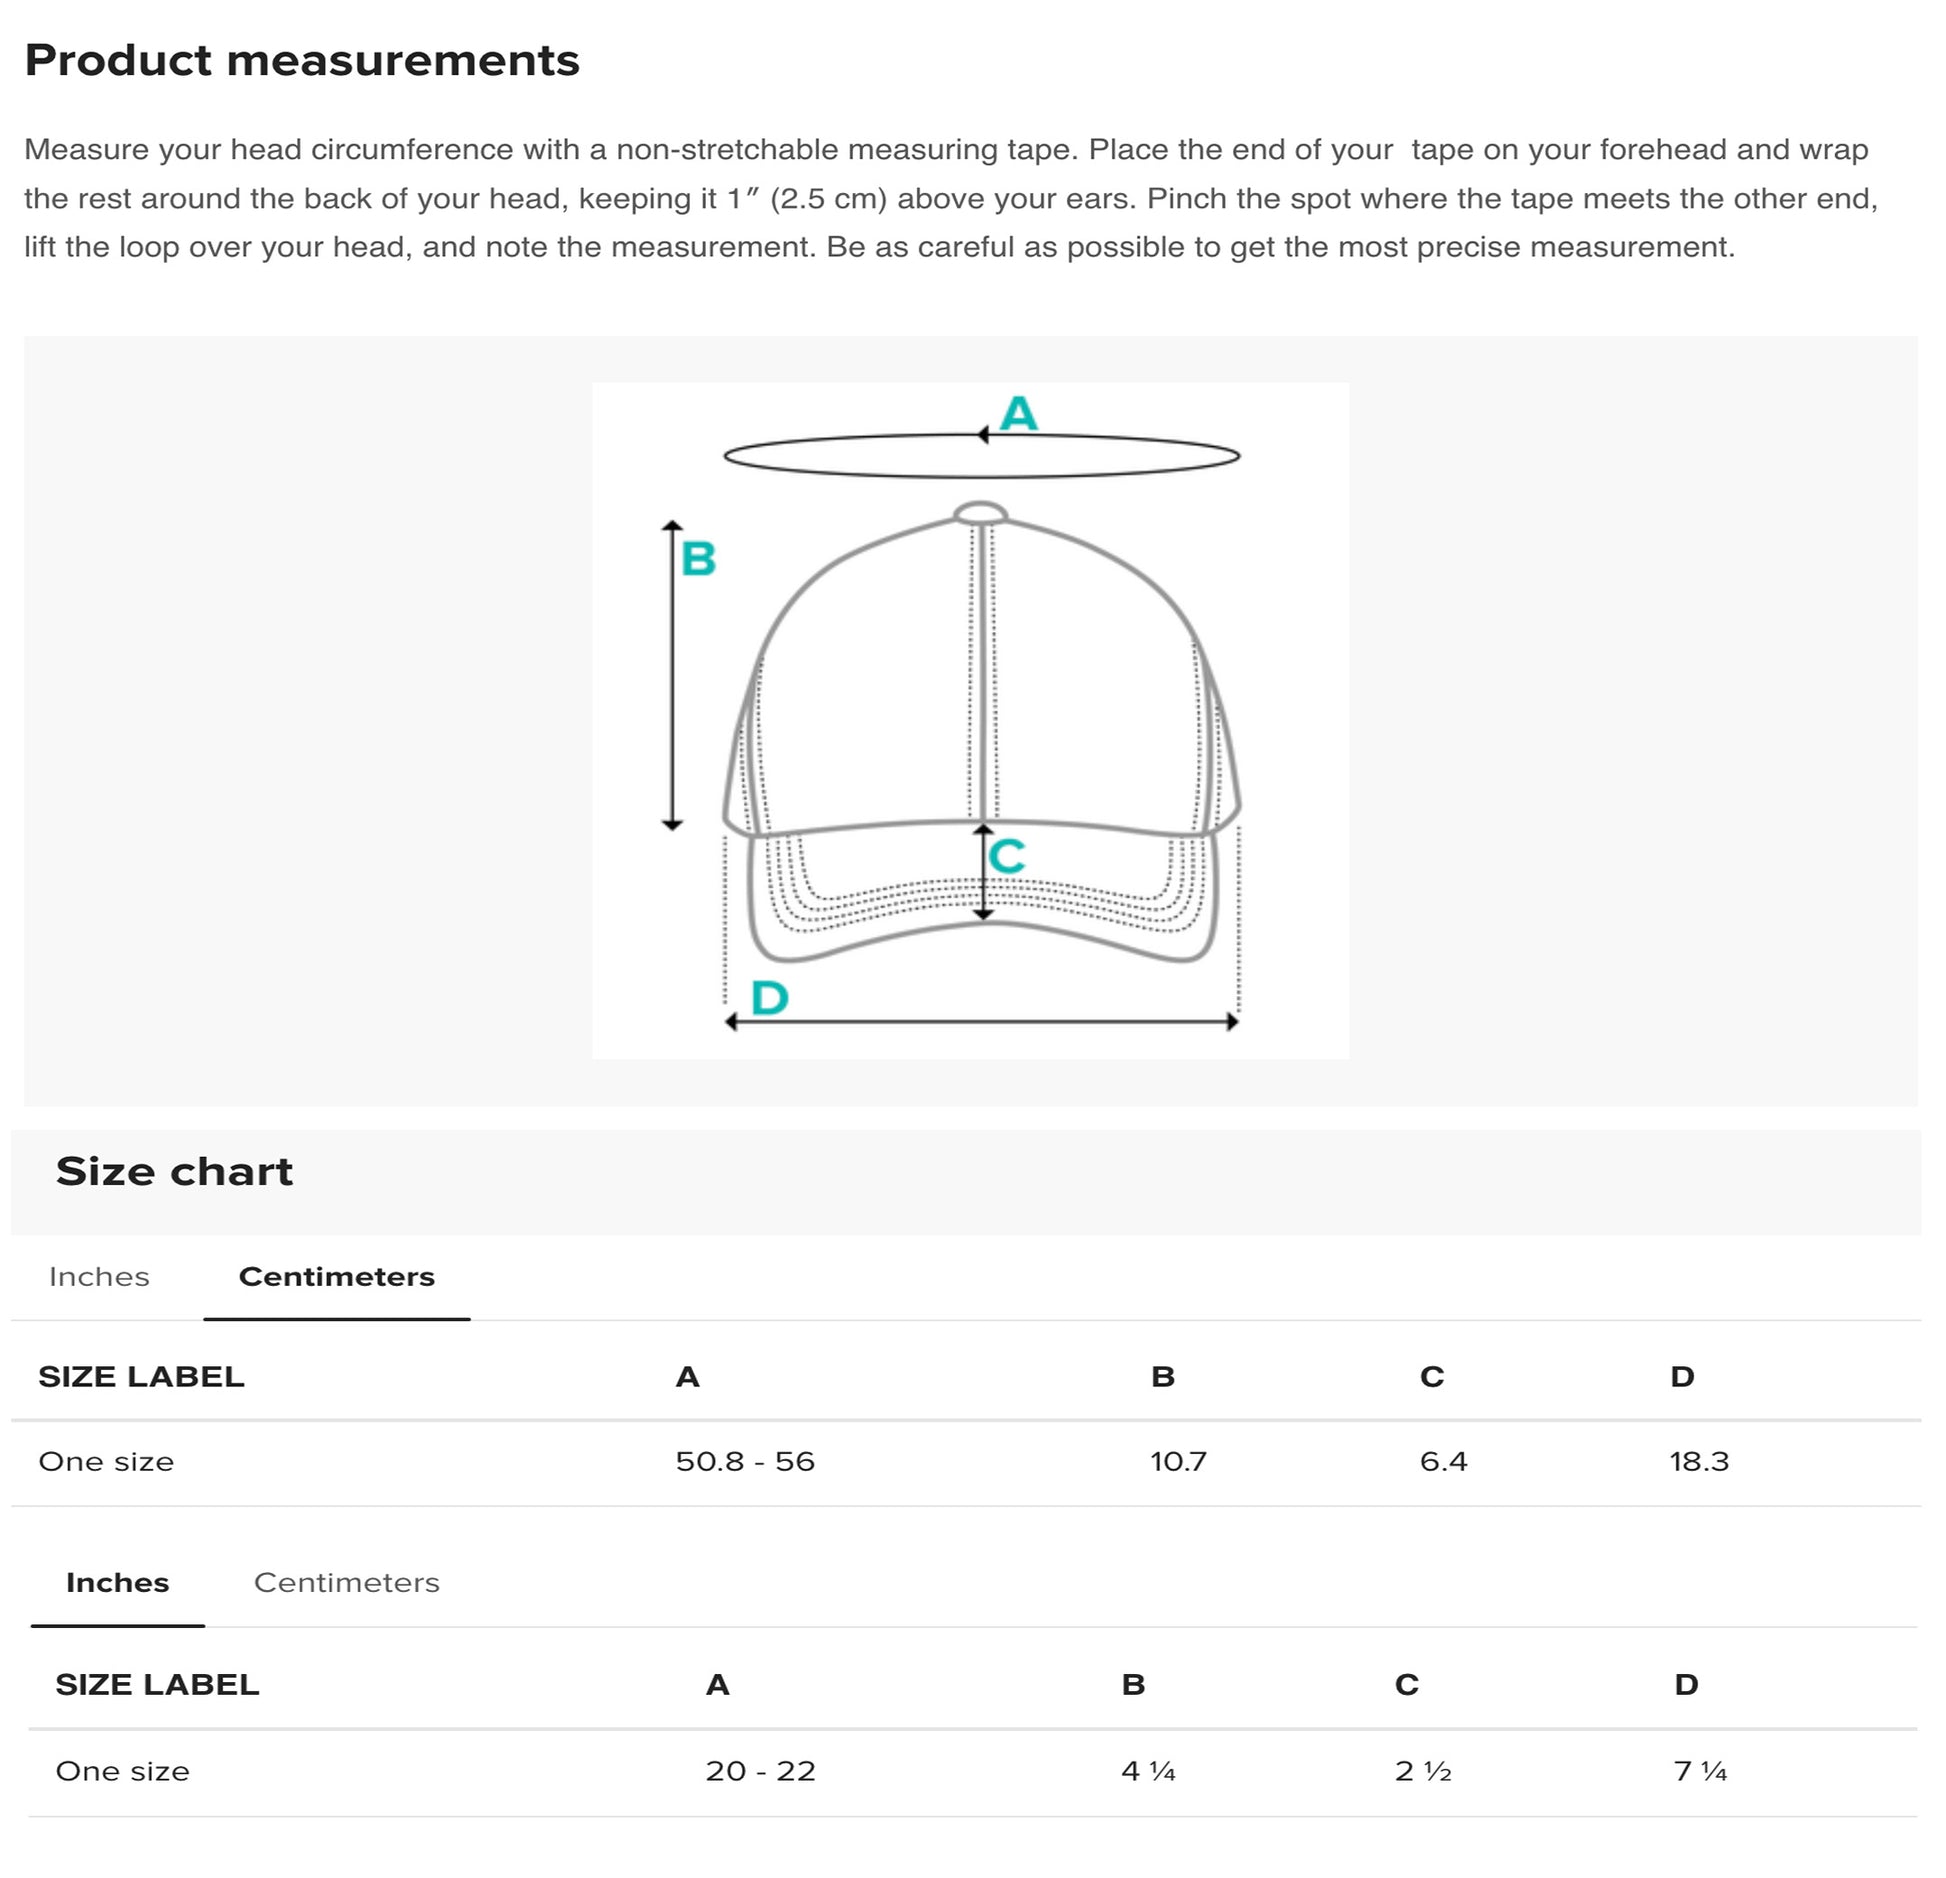Click the 4 ¼ value in inches table
This screenshot has height=1878, width=1946.
[x=1148, y=1771]
